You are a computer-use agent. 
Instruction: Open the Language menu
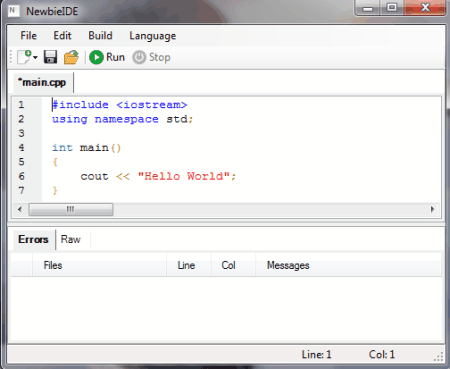153,36
